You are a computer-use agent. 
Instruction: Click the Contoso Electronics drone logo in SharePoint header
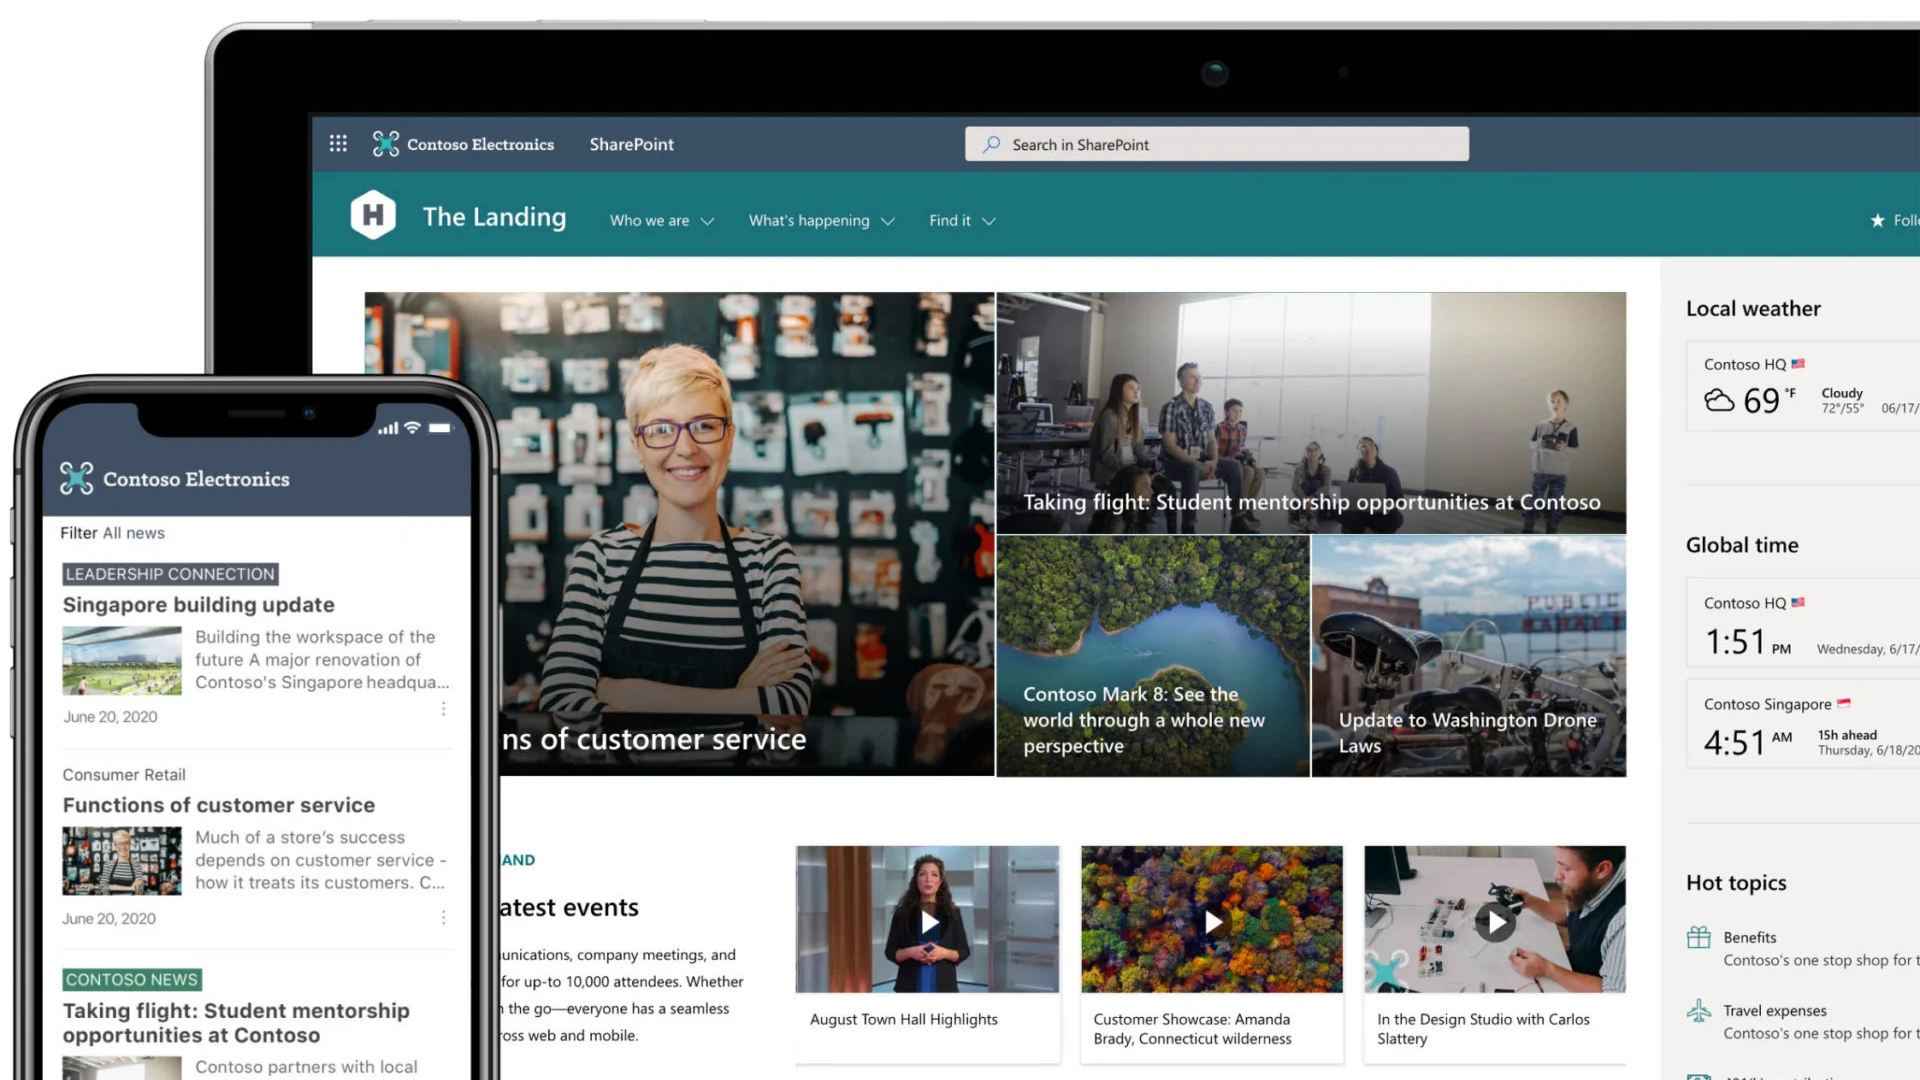[386, 144]
